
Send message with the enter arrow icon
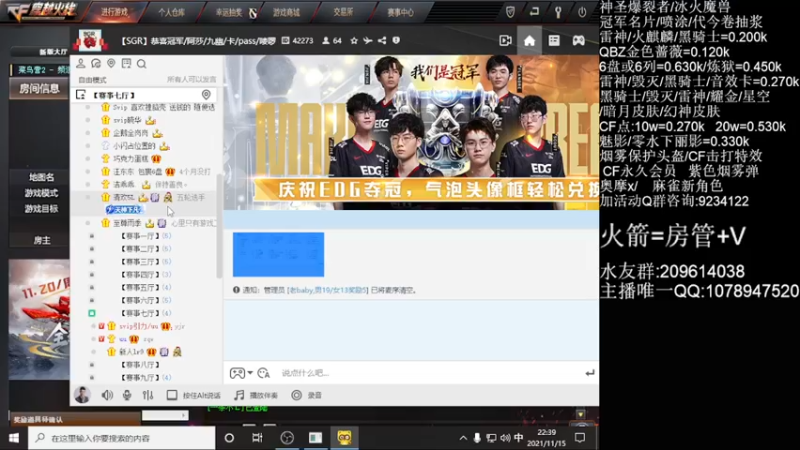(x=590, y=373)
